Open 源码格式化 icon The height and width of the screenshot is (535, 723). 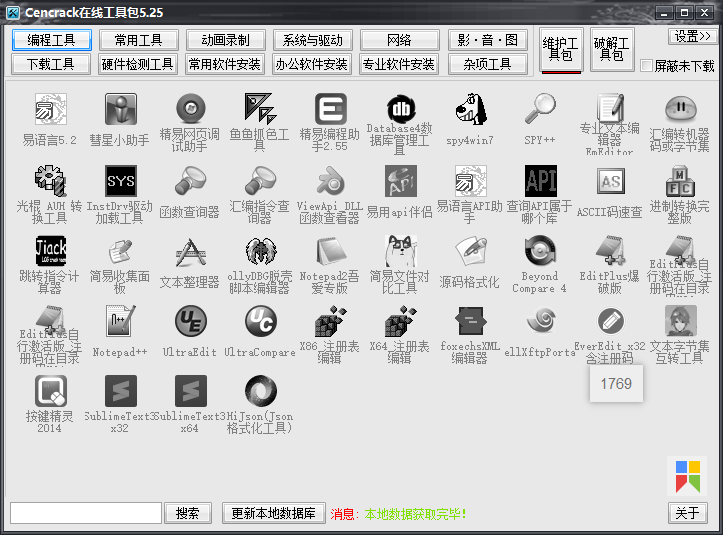point(471,251)
